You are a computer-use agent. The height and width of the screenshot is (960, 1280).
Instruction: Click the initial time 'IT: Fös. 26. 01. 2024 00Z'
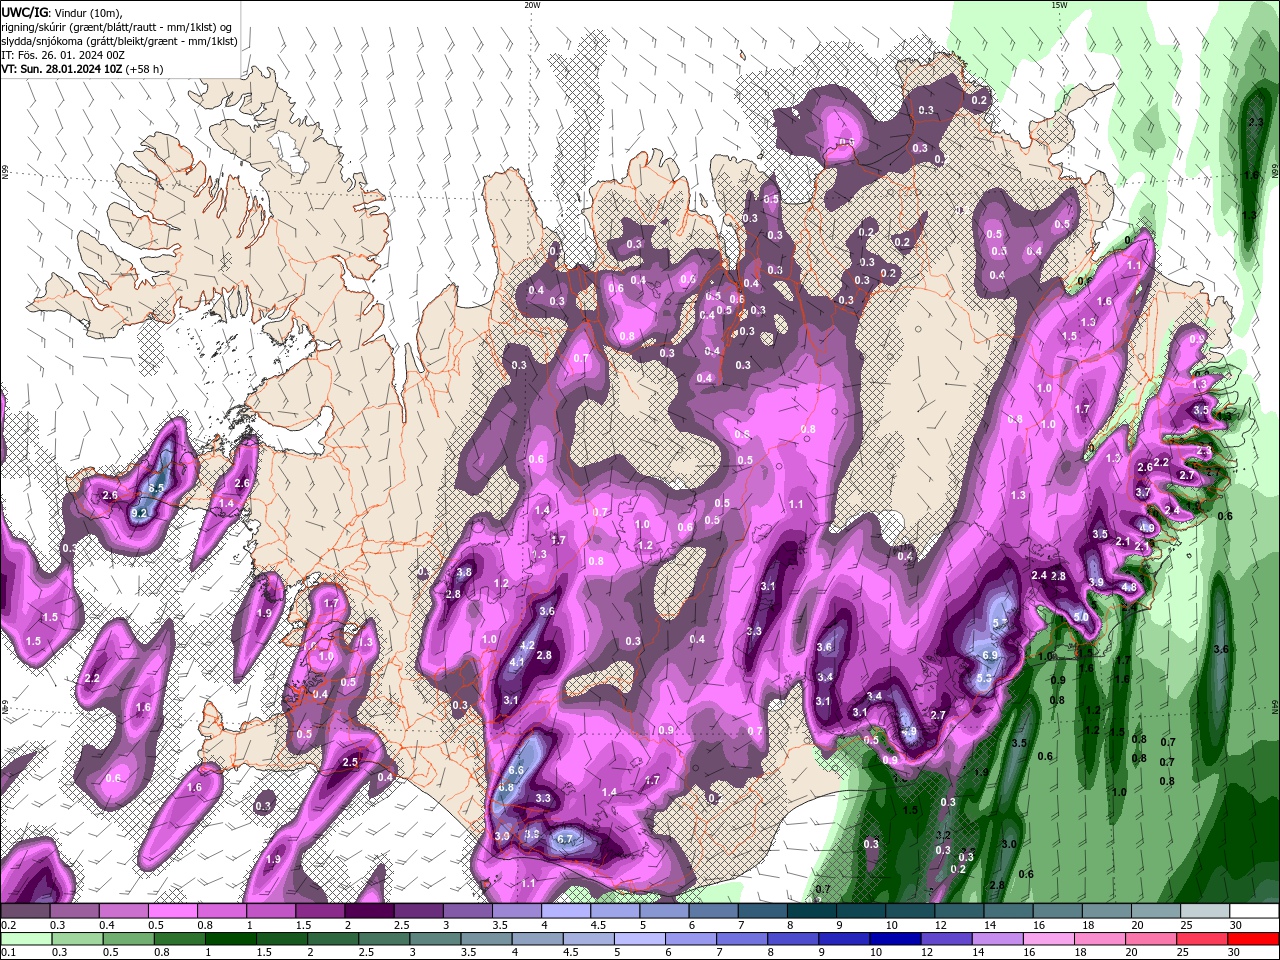pyautogui.click(x=63, y=55)
